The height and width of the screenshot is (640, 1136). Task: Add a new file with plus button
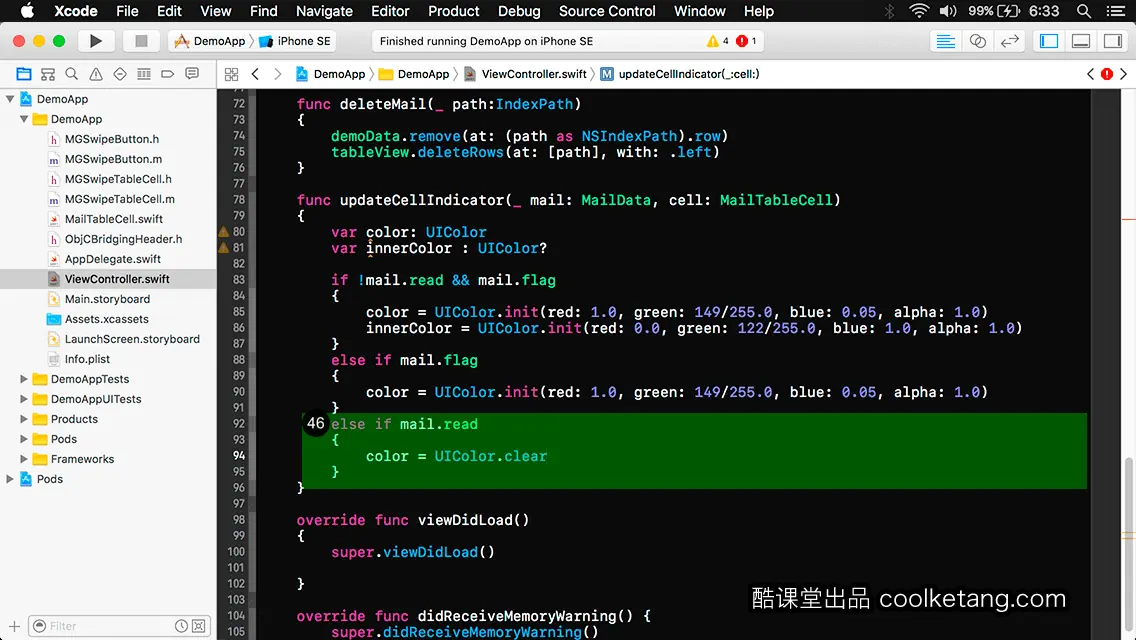14,626
